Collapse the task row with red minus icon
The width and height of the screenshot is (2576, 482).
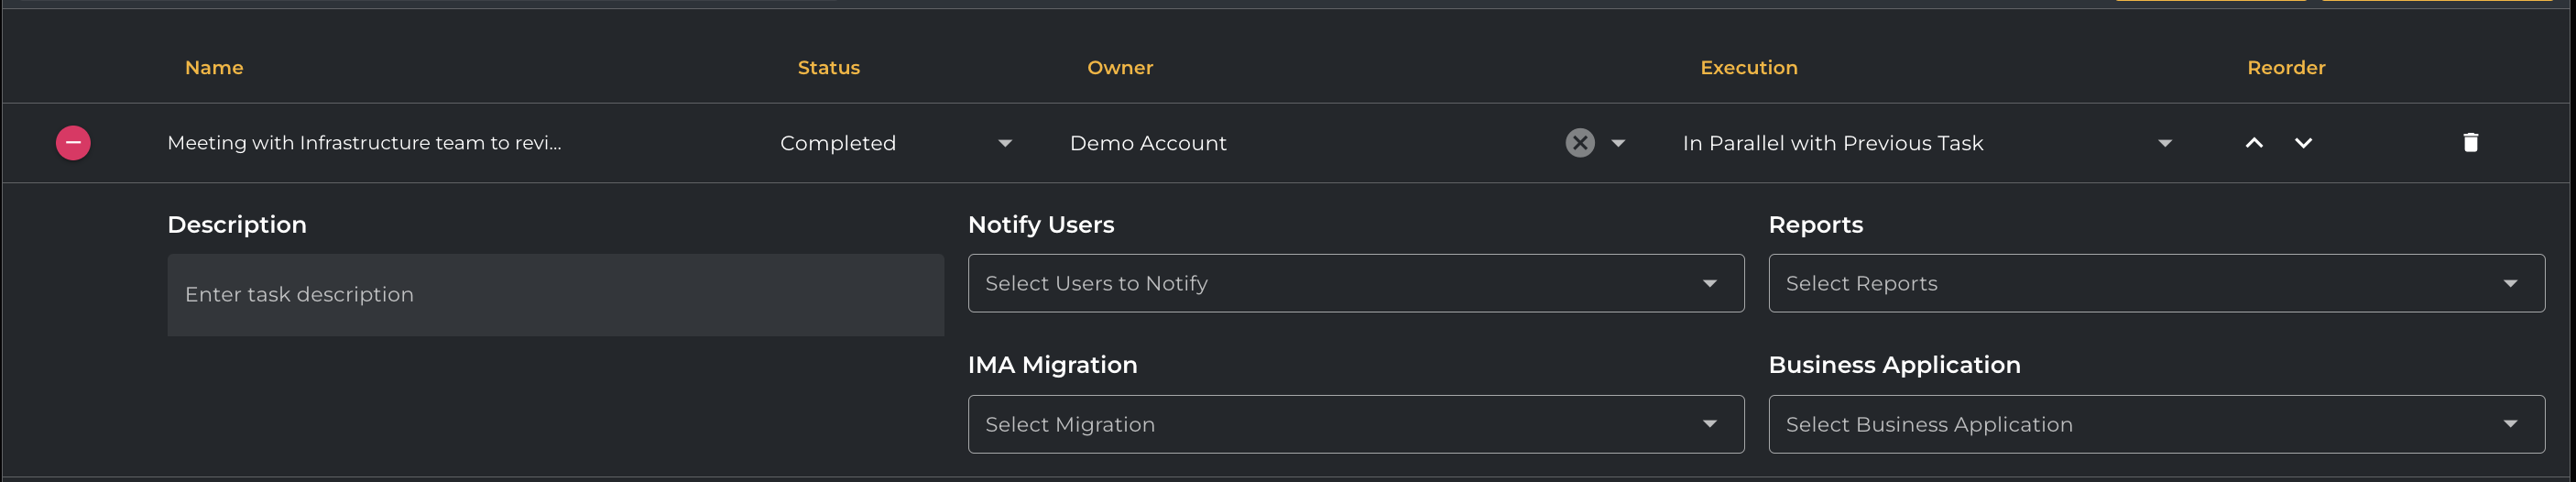tap(73, 143)
